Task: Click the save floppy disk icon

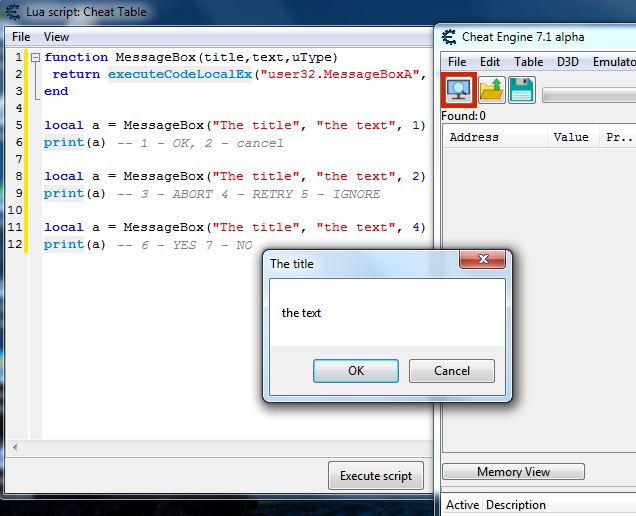Action: pyautogui.click(x=521, y=90)
